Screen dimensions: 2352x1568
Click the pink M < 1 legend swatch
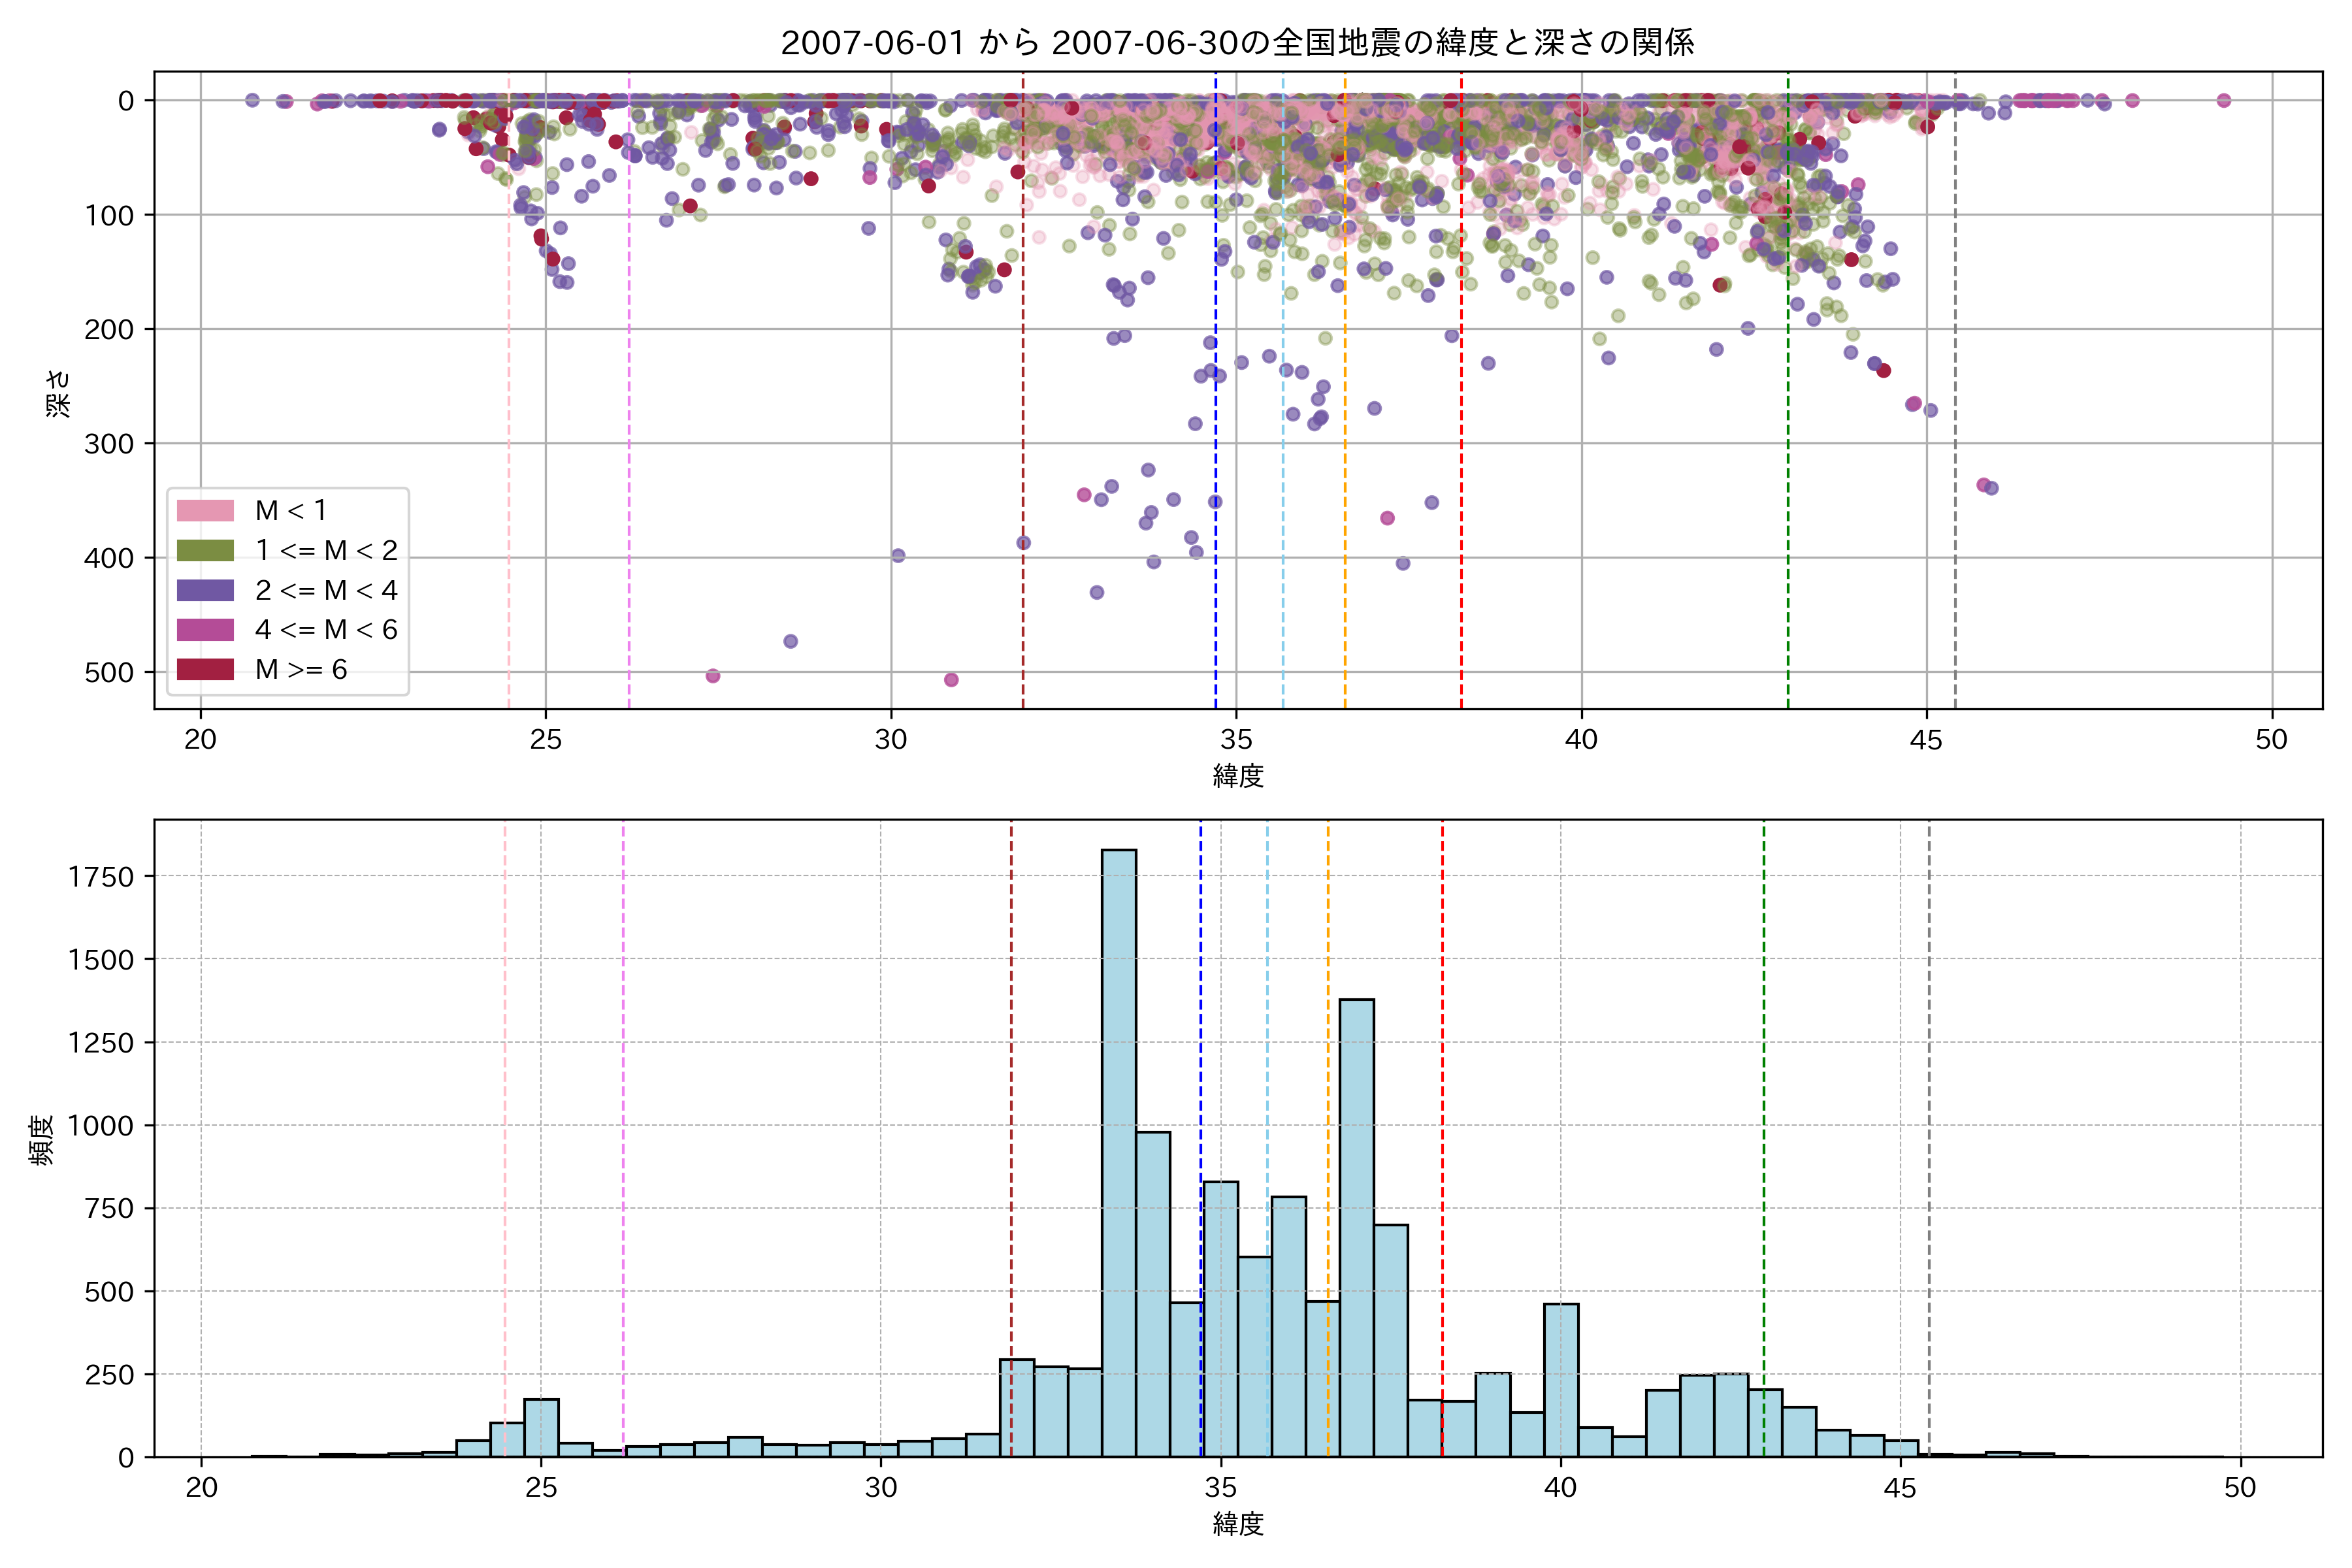205,511
